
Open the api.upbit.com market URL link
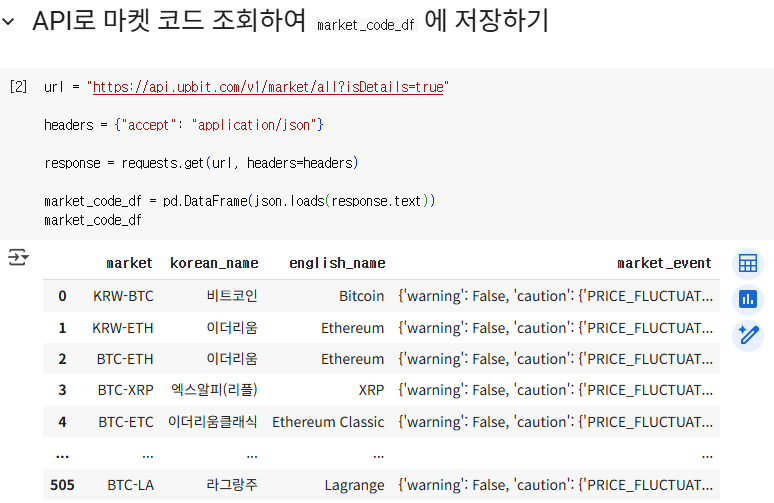[x=268, y=87]
